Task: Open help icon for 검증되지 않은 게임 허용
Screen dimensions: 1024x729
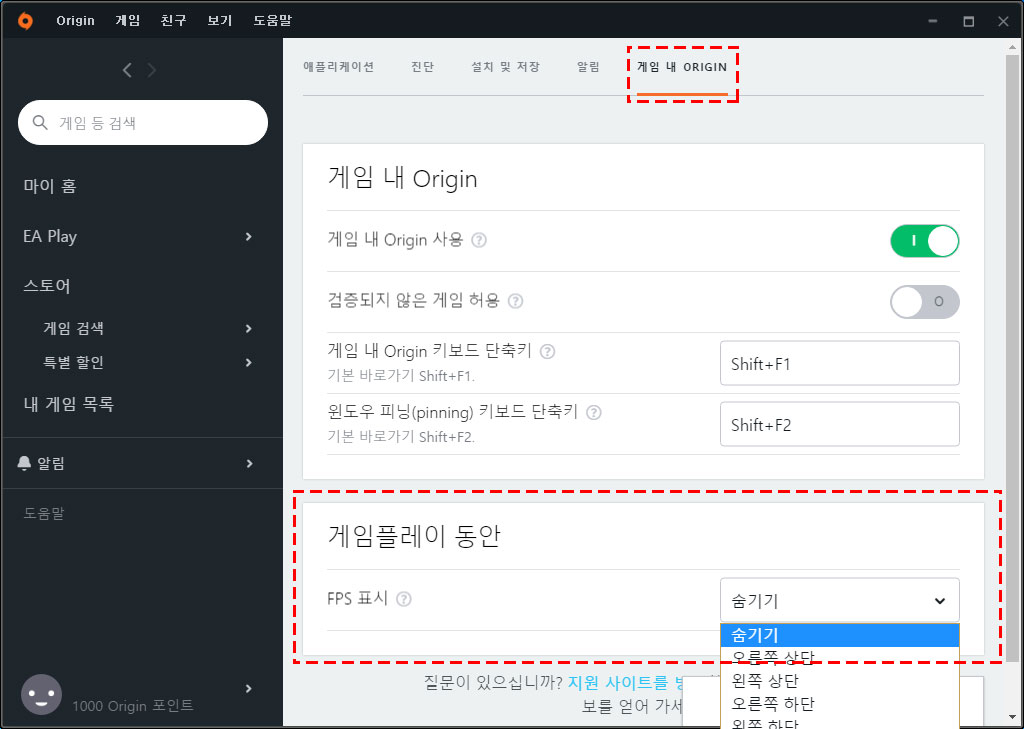Action: click(515, 301)
